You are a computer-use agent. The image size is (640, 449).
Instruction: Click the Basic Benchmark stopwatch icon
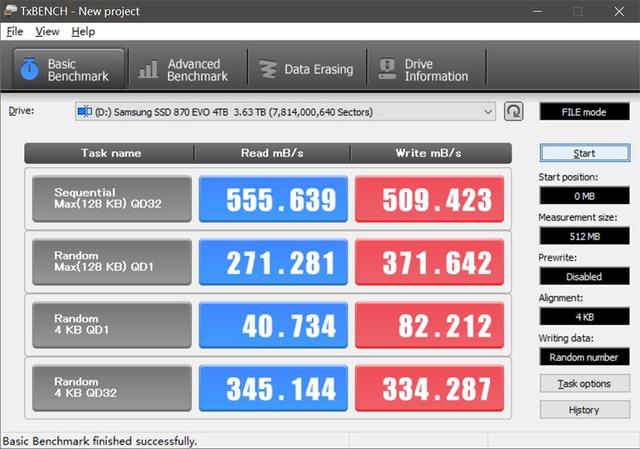(x=29, y=69)
